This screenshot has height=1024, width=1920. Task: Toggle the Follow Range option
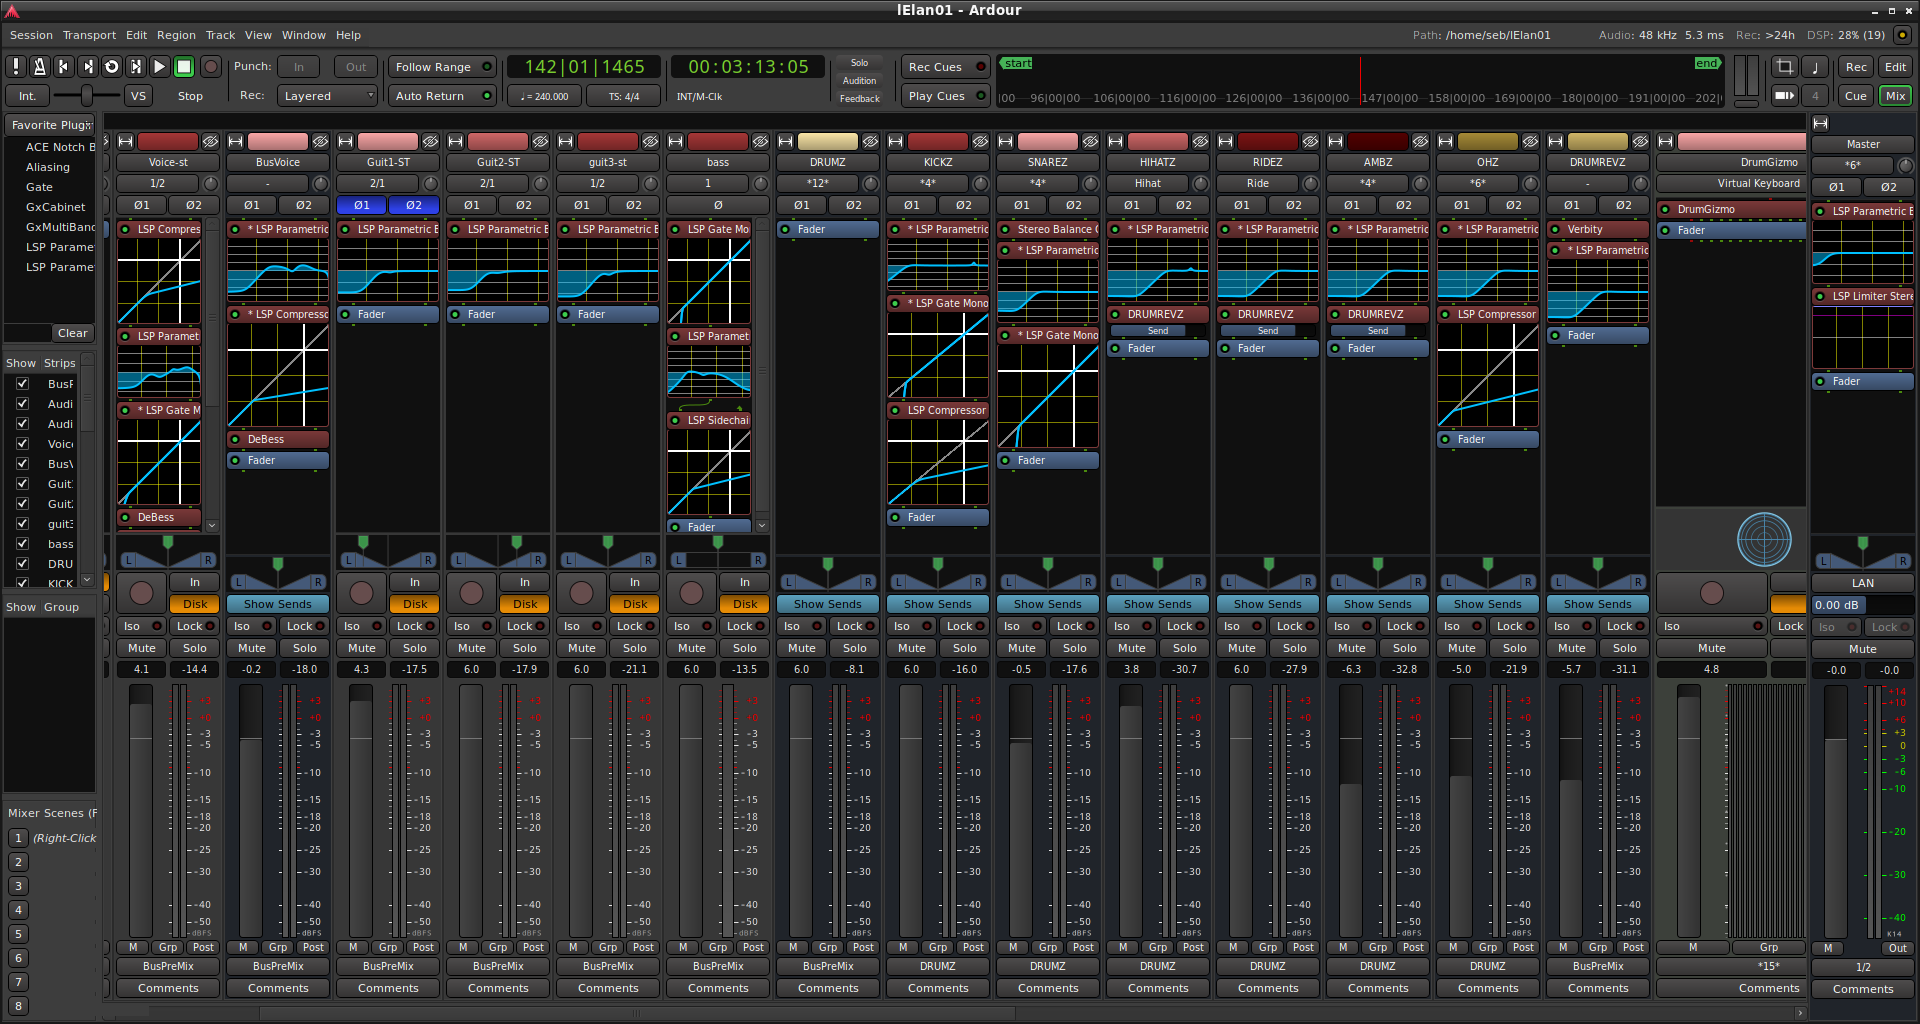point(442,67)
